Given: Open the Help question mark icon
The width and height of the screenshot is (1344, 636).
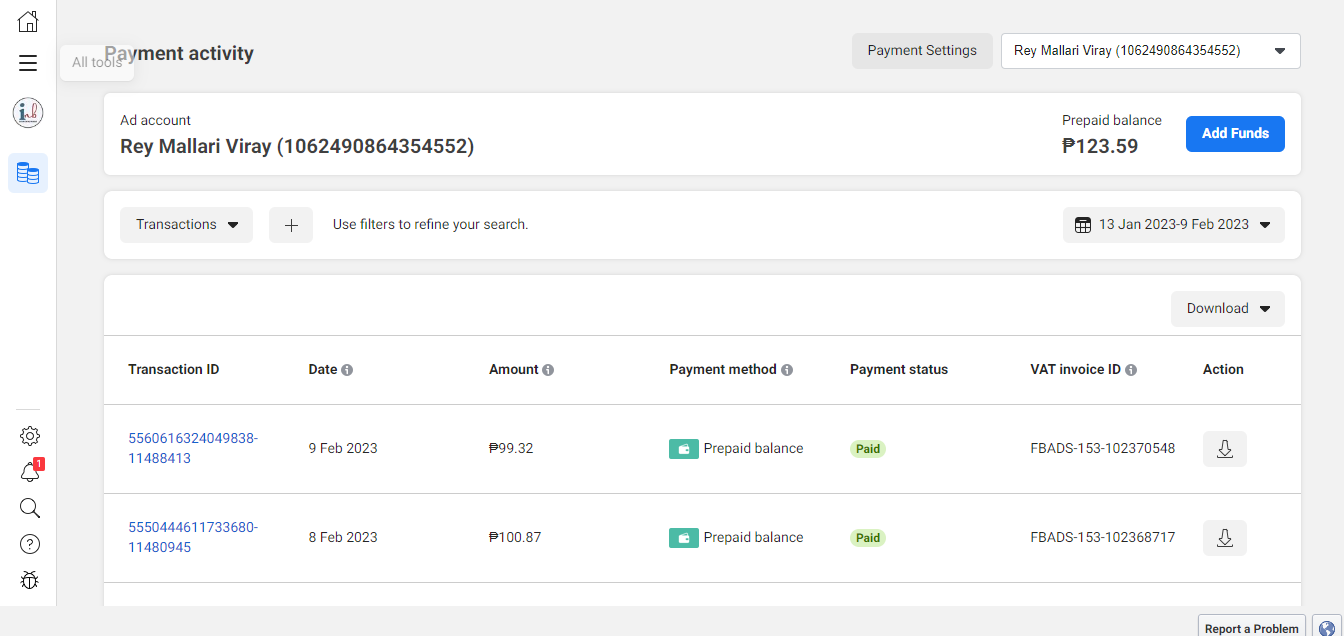Looking at the screenshot, I should 30,544.
